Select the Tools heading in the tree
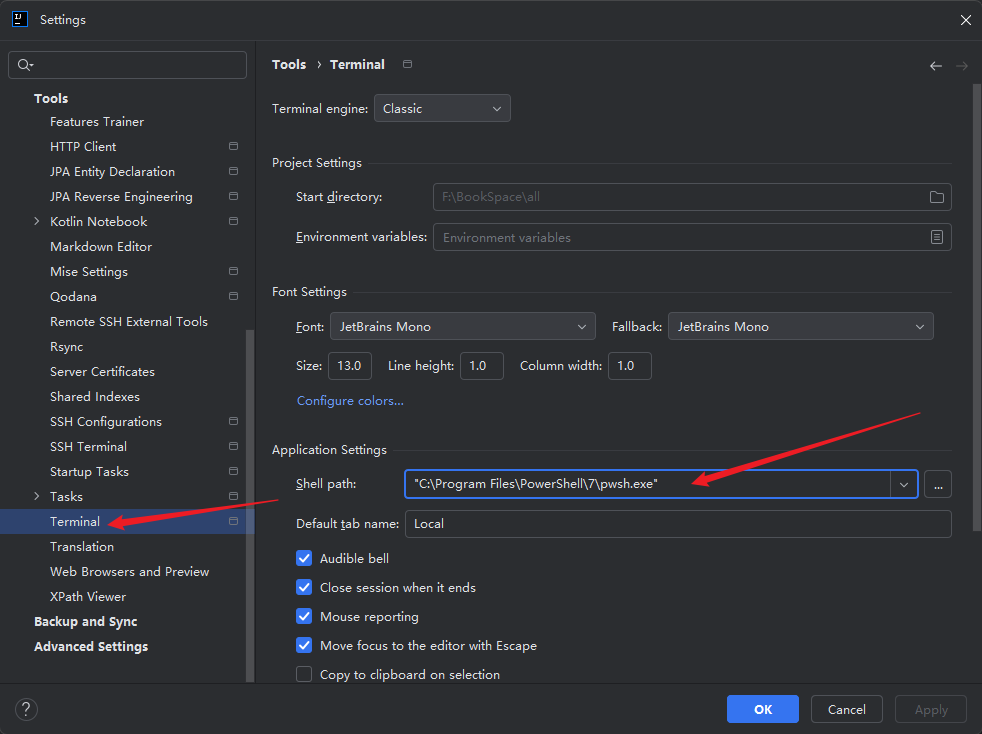 51,98
